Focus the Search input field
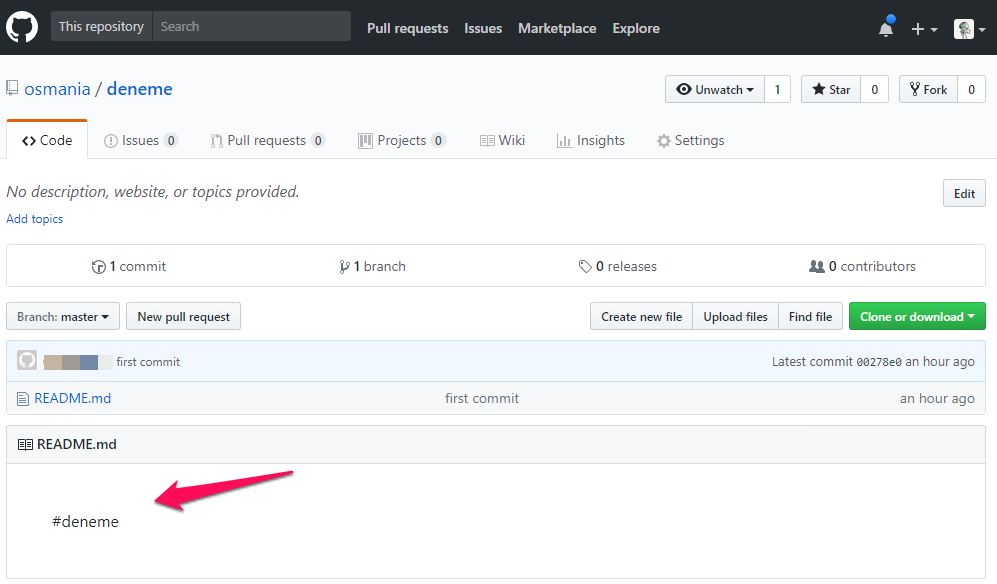The image size is (997, 584). [x=252, y=27]
